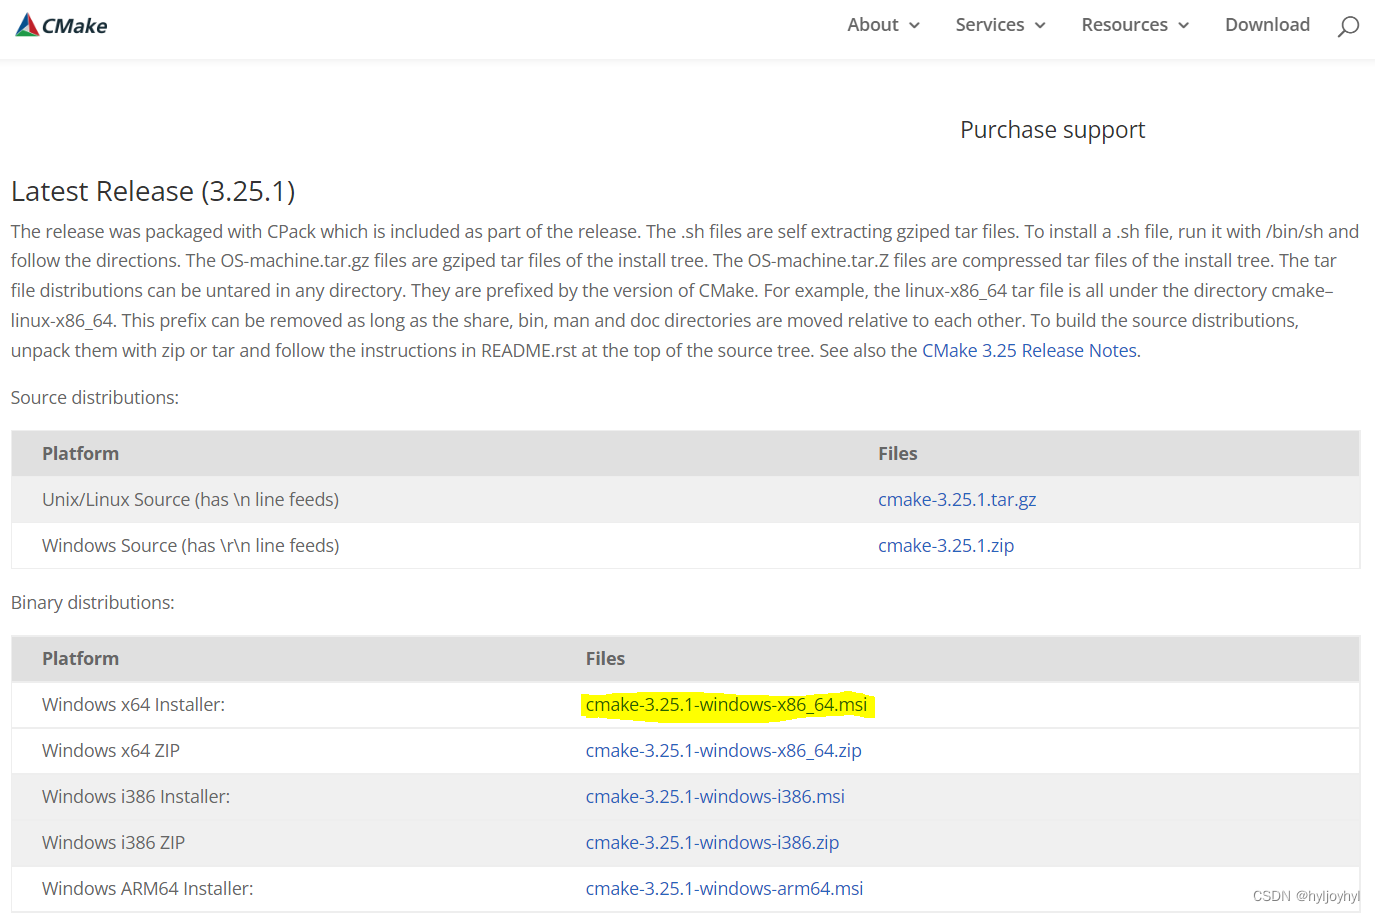The width and height of the screenshot is (1375, 913).
Task: Click the Source distributions: label
Action: pyautogui.click(x=95, y=398)
